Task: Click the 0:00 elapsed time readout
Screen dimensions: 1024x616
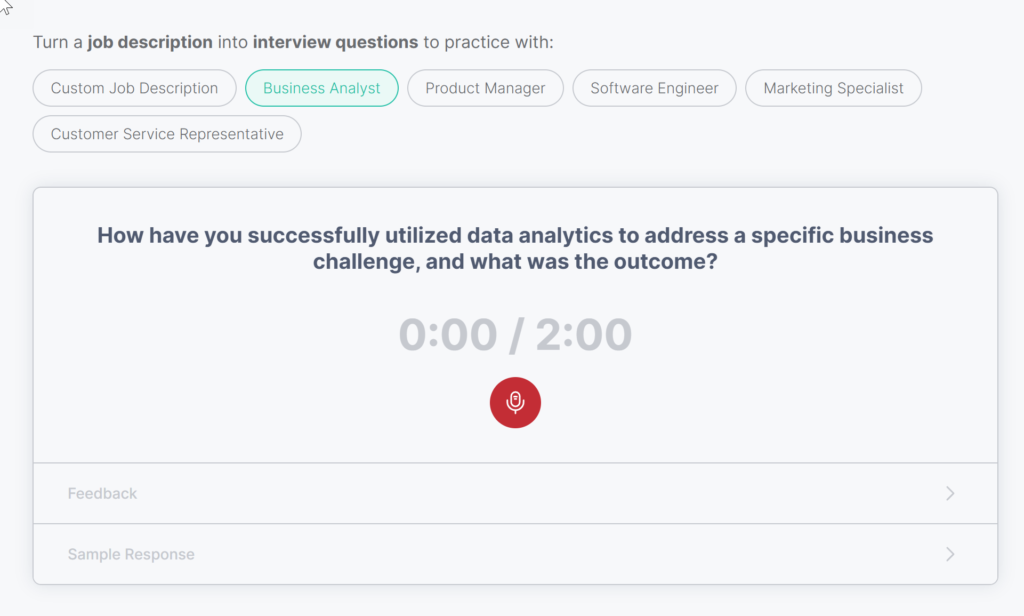Action: pyautogui.click(x=447, y=335)
